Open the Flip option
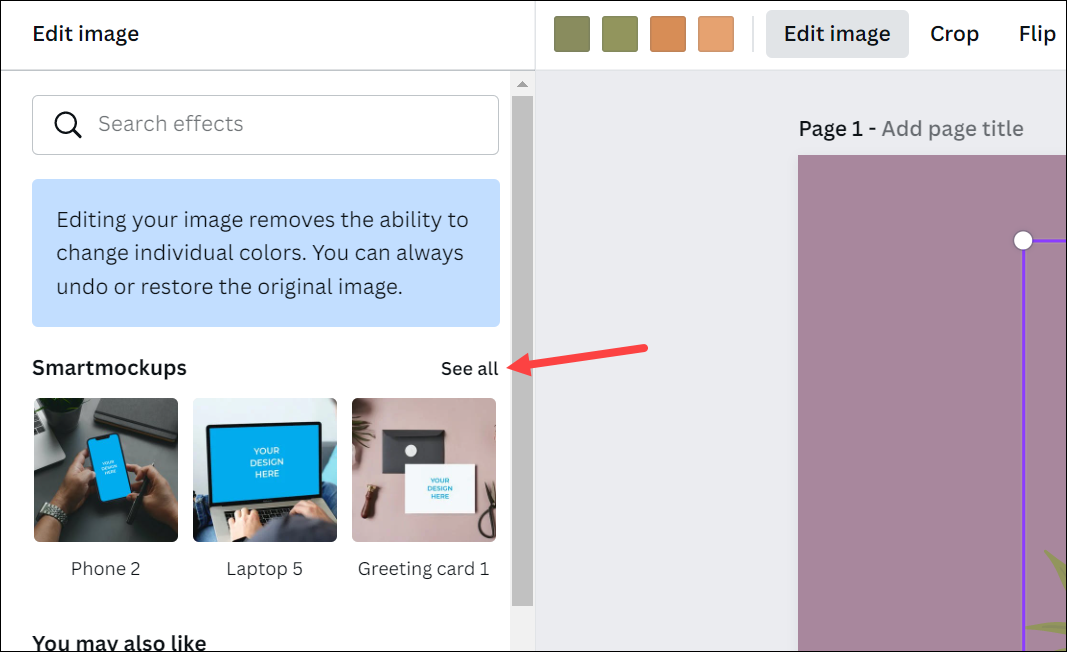Viewport: 1067px width, 652px height. (x=1037, y=34)
